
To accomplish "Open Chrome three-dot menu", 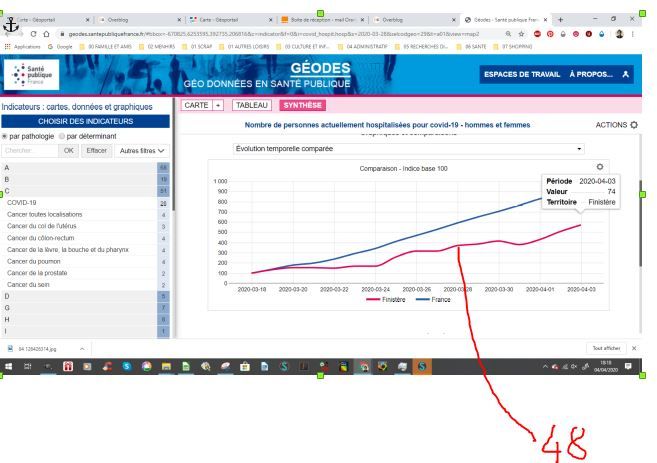I will (x=633, y=34).
